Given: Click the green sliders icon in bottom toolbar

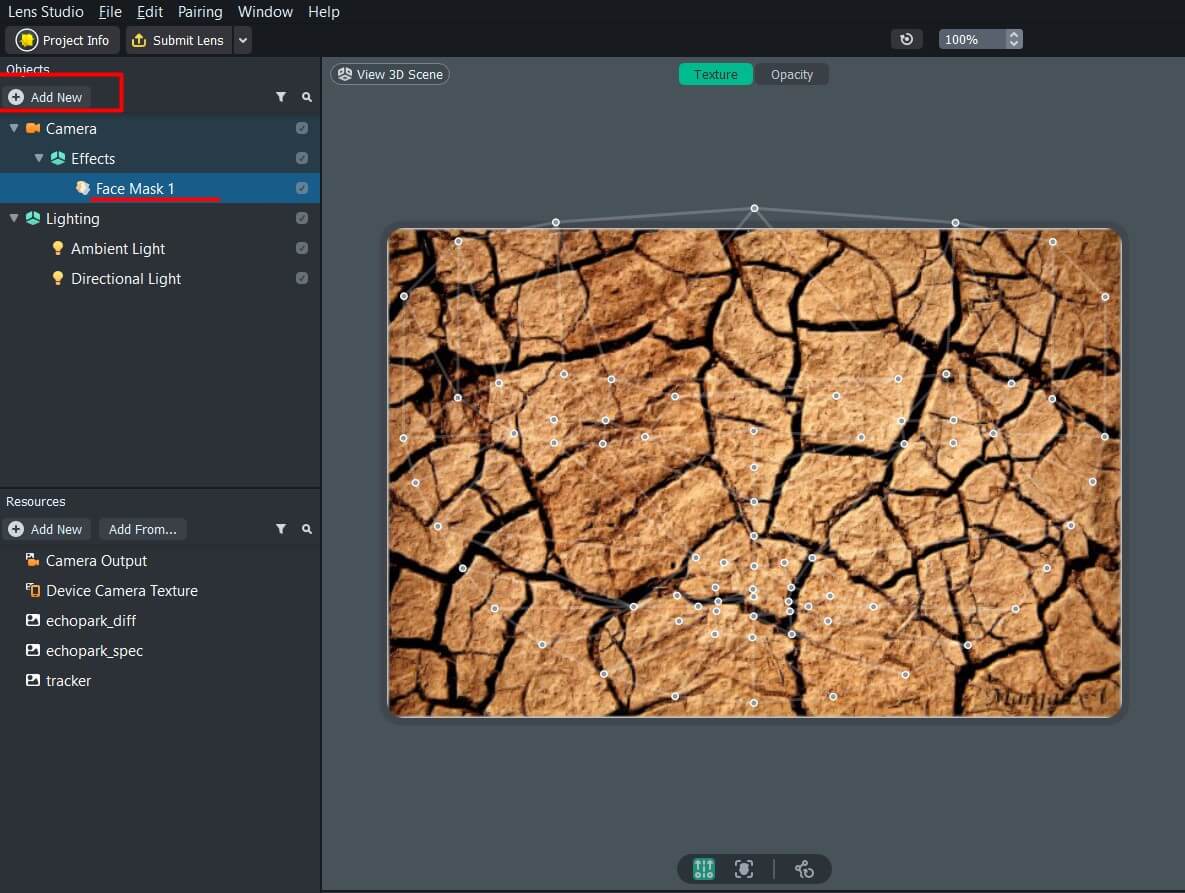Looking at the screenshot, I should (x=704, y=869).
